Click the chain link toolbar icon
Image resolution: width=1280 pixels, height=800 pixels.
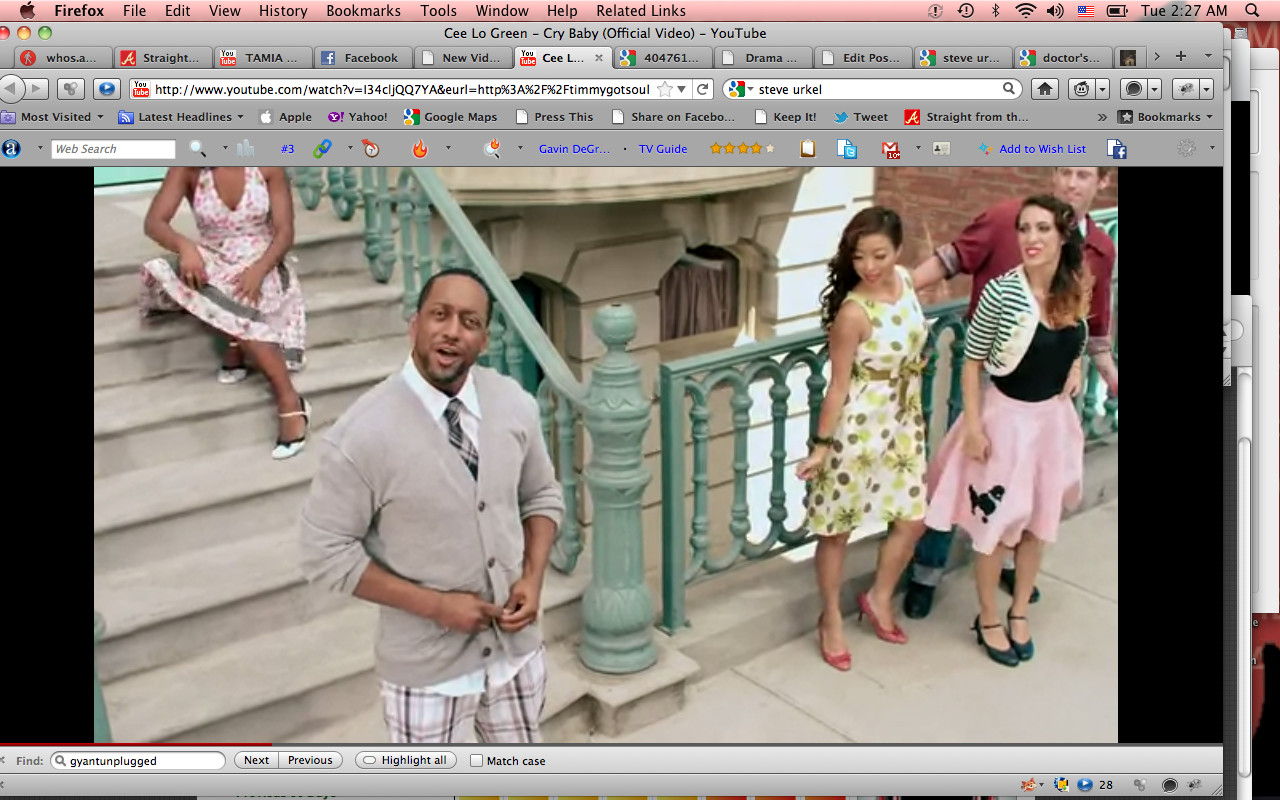(322, 149)
